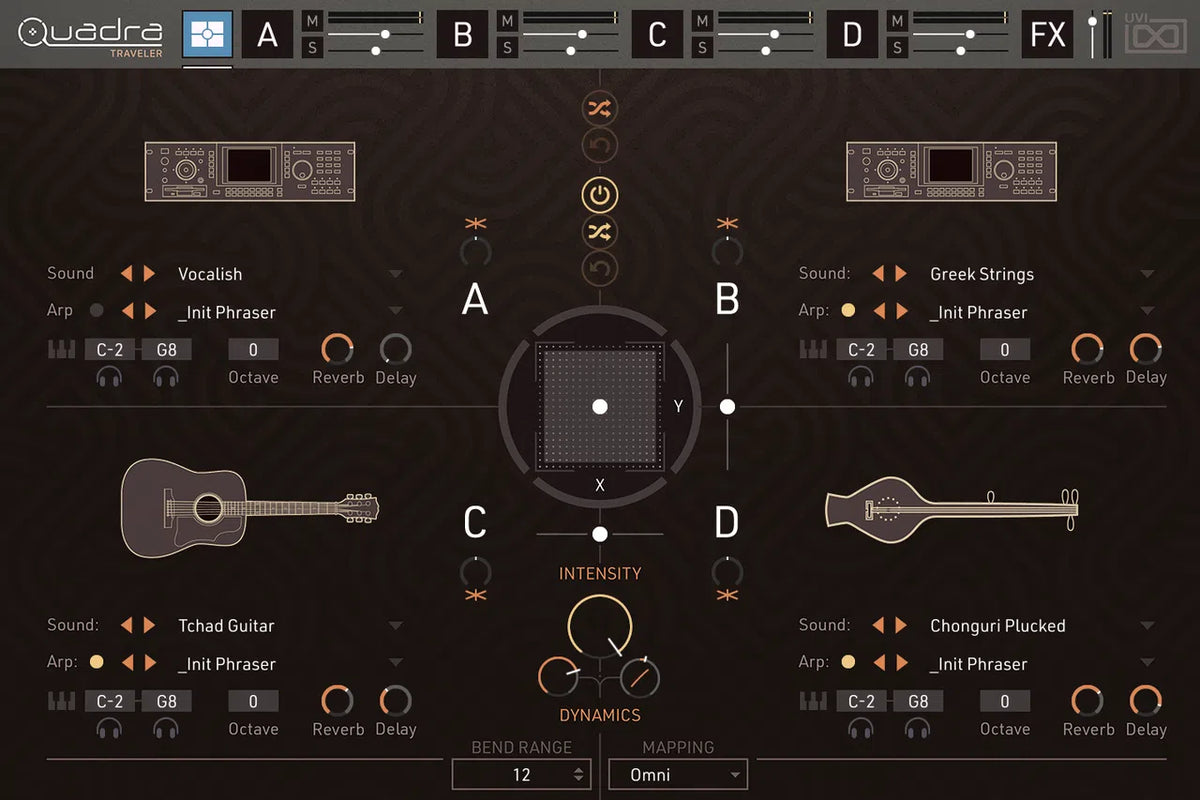Click the keyboard range icon for Vocalish
Image resolution: width=1200 pixels, height=800 pixels.
pyautogui.click(x=61, y=350)
